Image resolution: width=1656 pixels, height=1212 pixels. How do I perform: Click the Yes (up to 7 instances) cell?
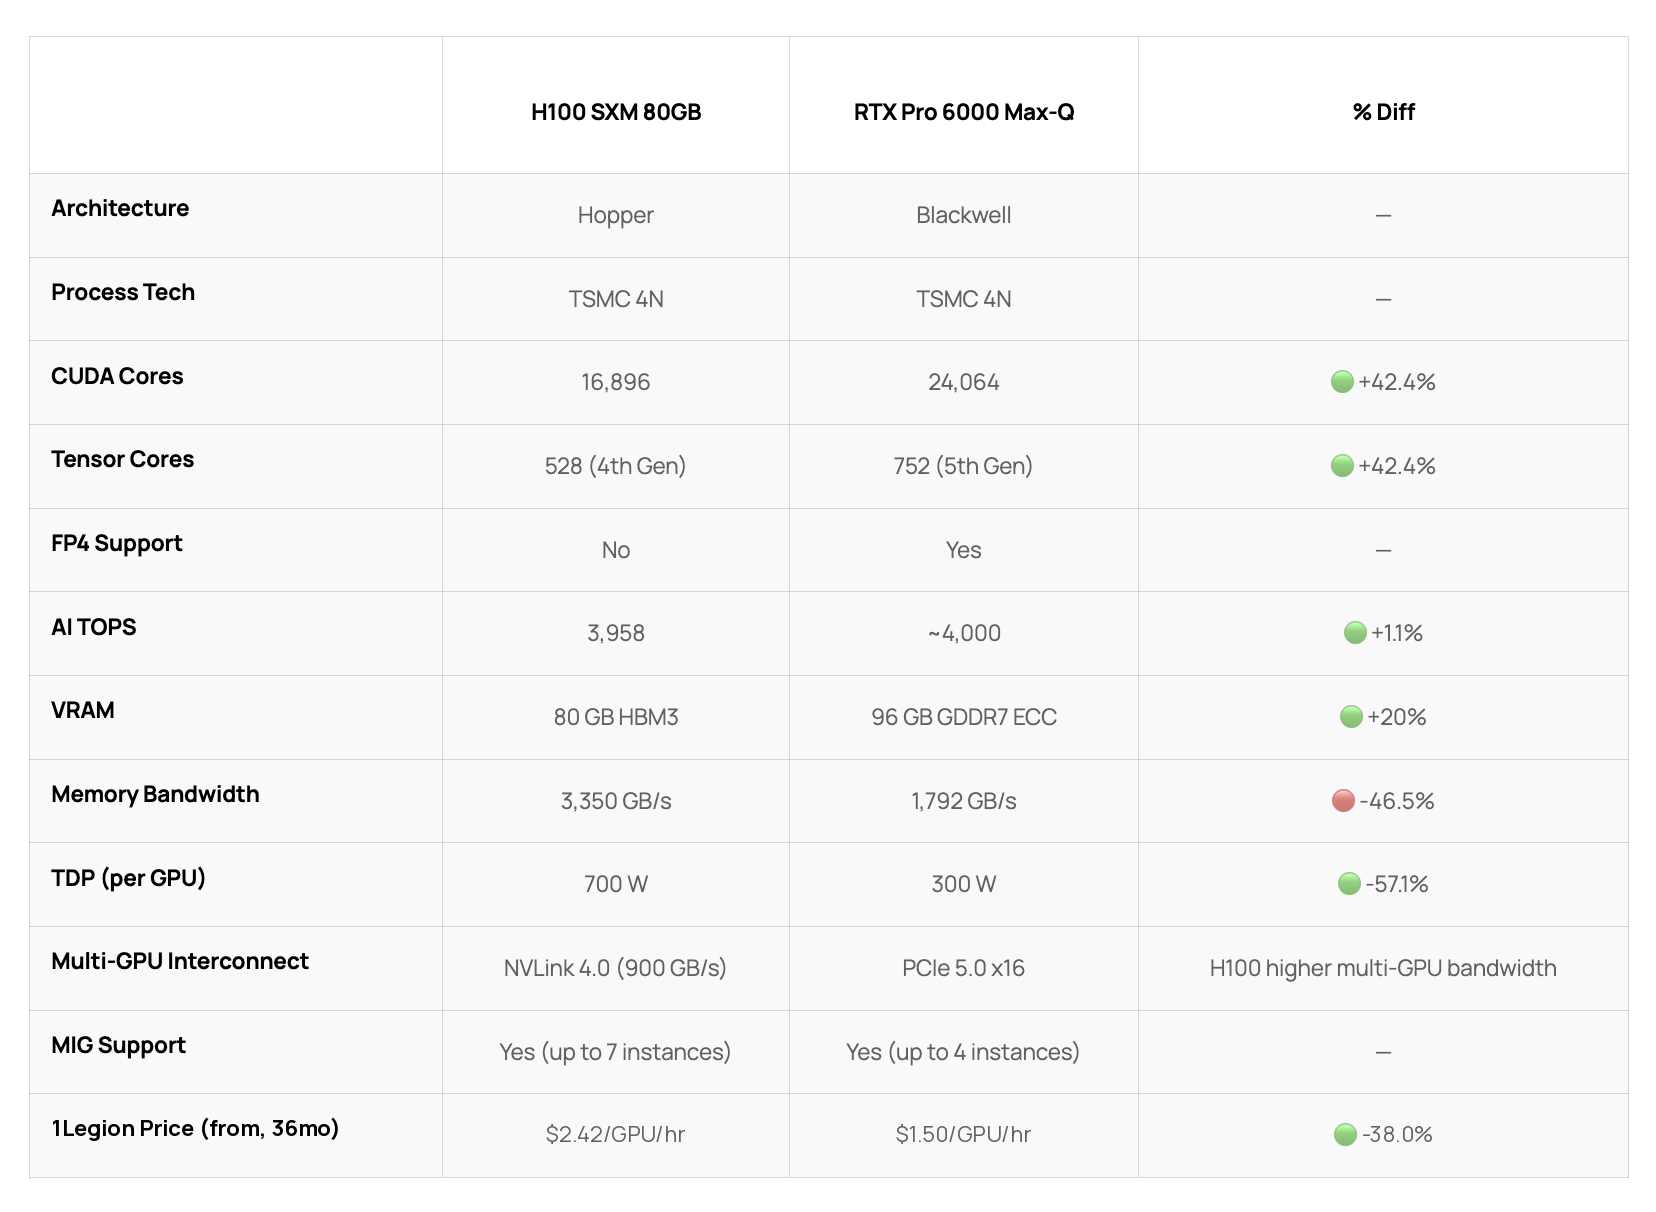616,1052
